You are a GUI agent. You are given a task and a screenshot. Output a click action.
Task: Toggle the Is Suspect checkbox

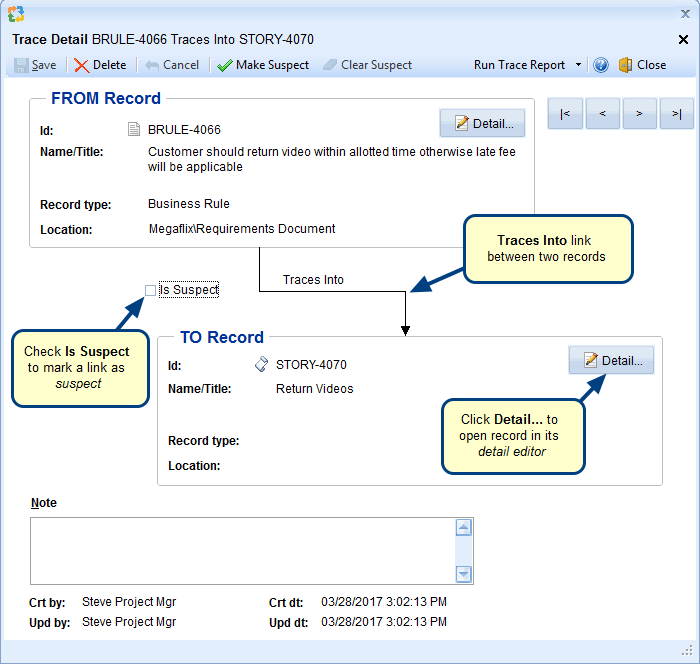(x=151, y=290)
